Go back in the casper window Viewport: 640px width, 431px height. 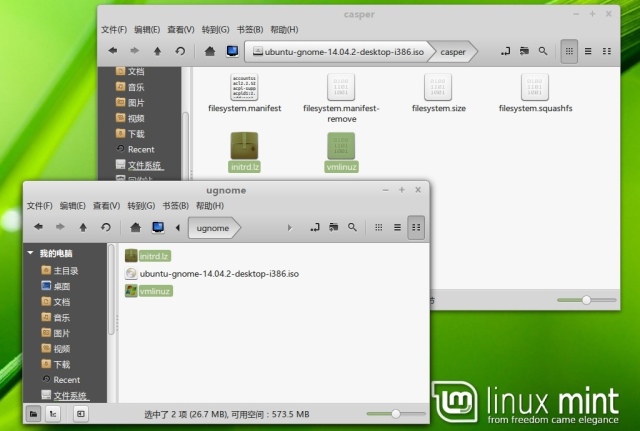113,51
